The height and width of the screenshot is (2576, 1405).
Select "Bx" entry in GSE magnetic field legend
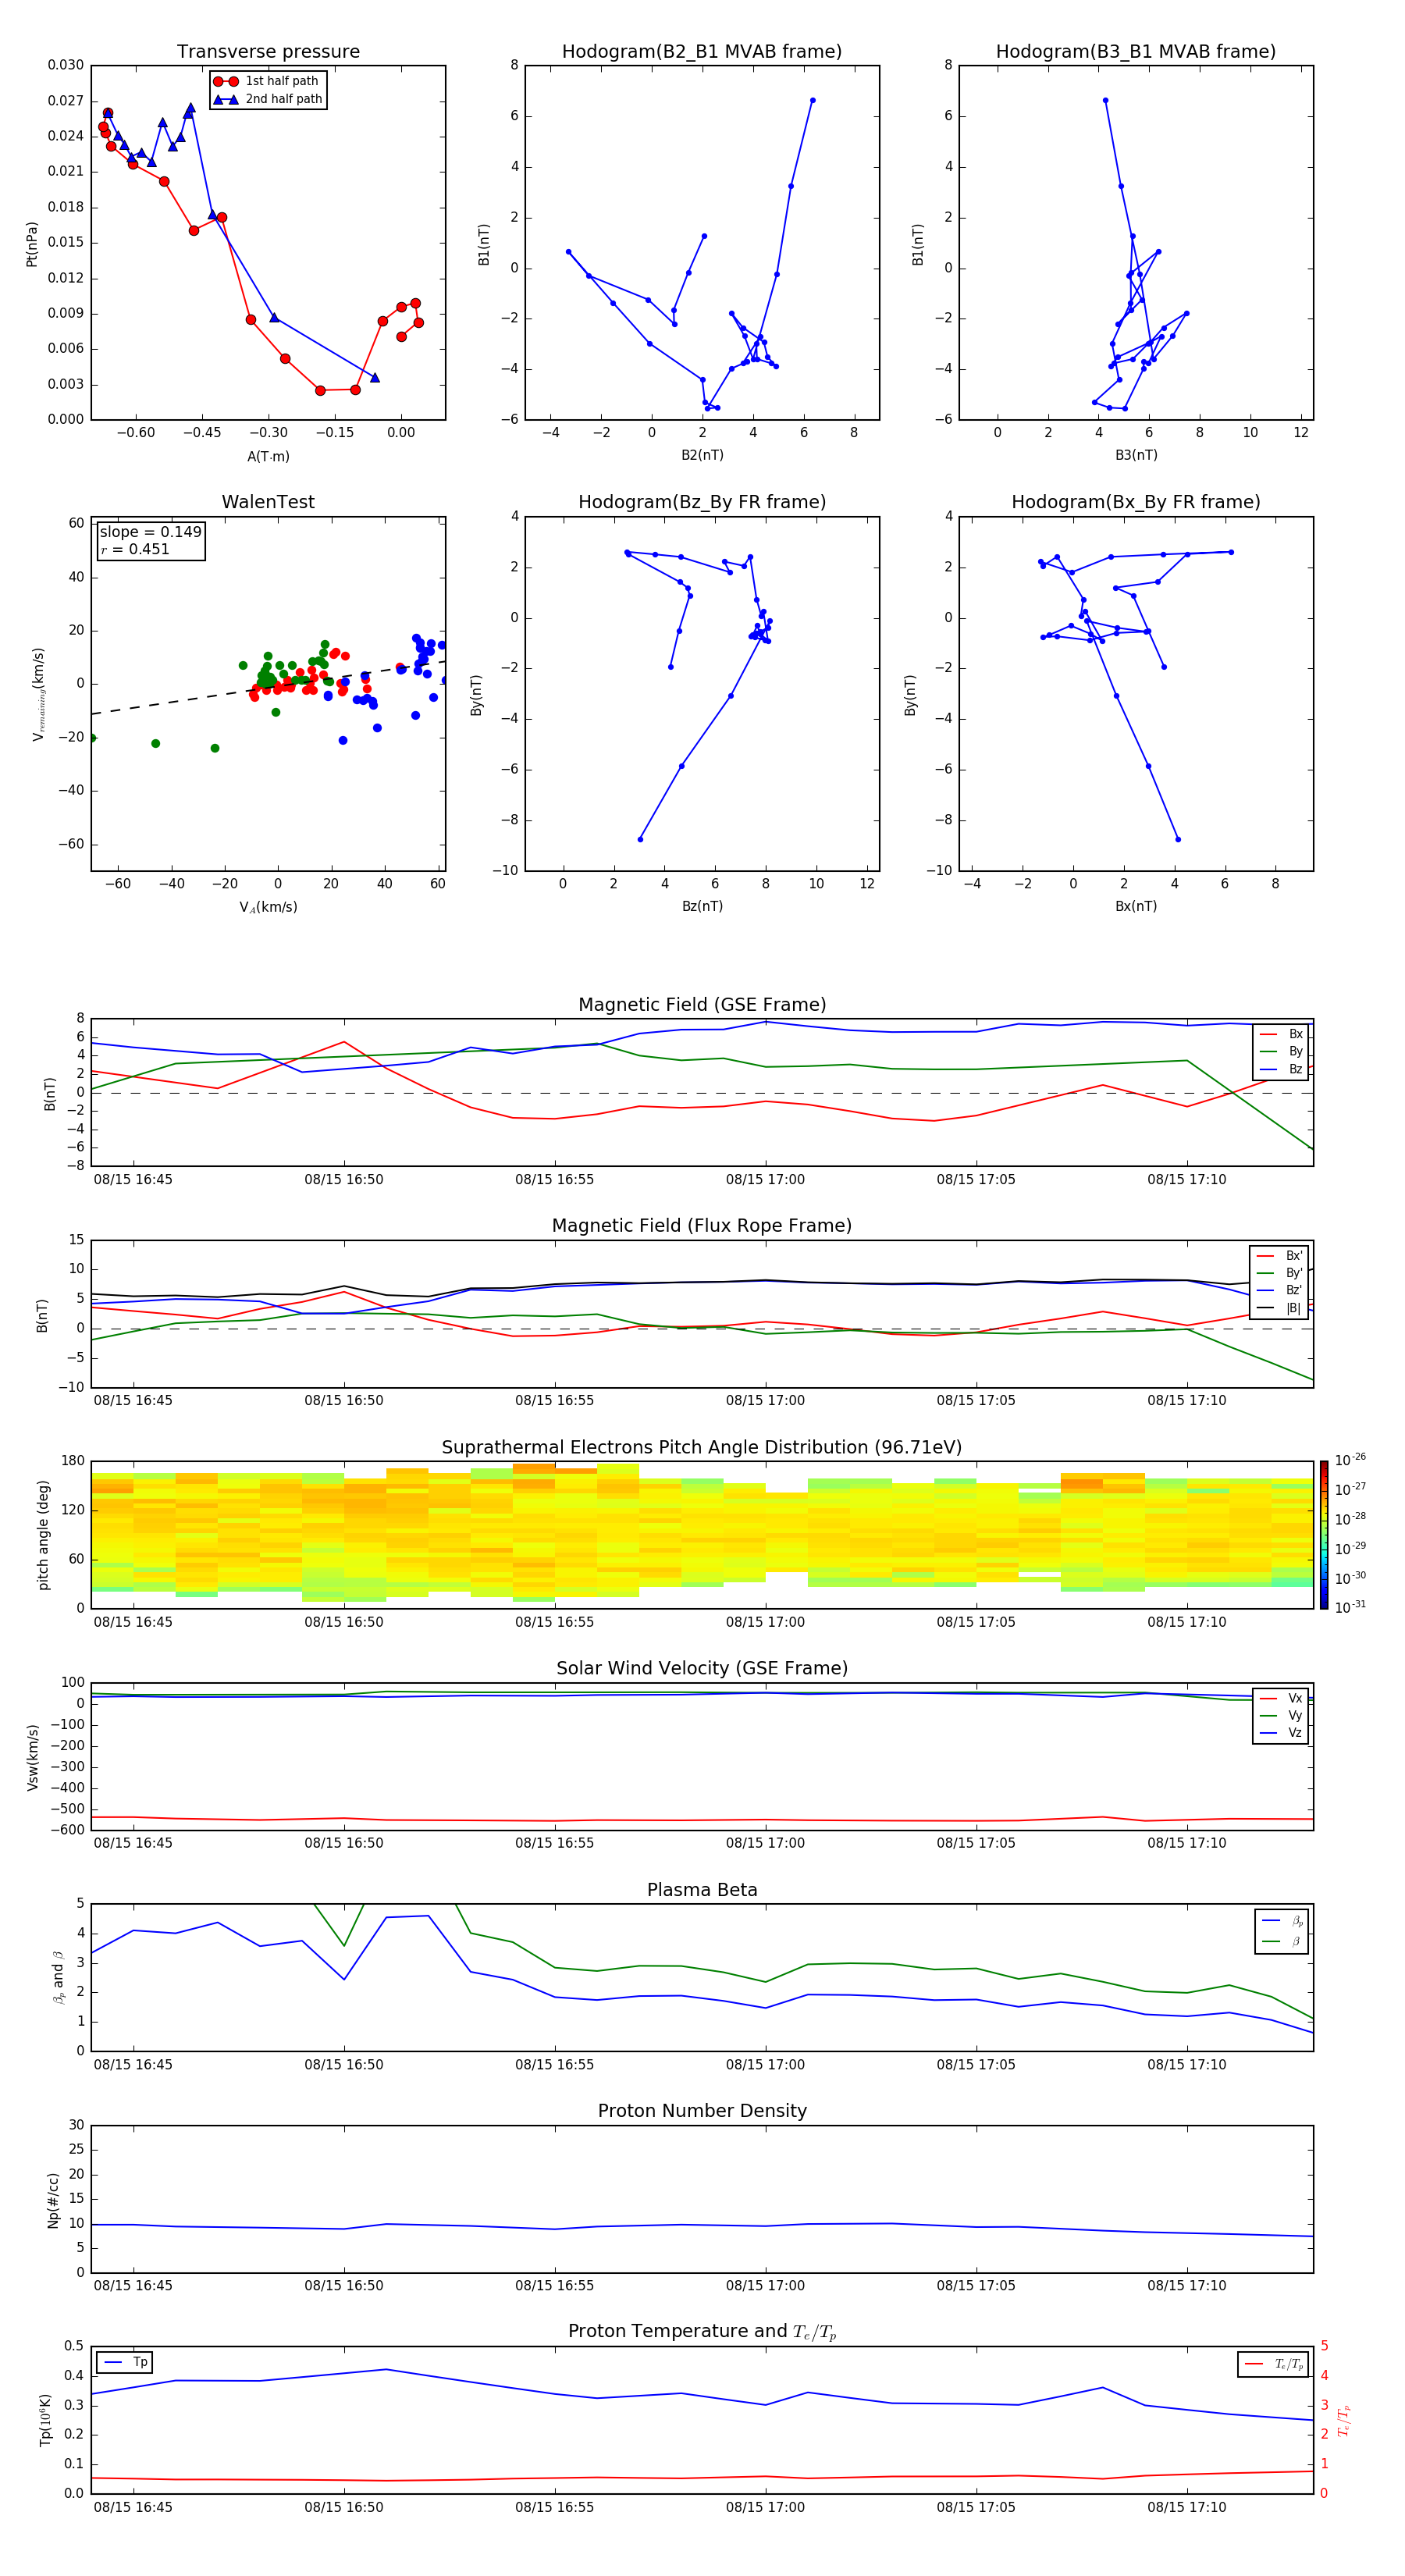1281,1034
